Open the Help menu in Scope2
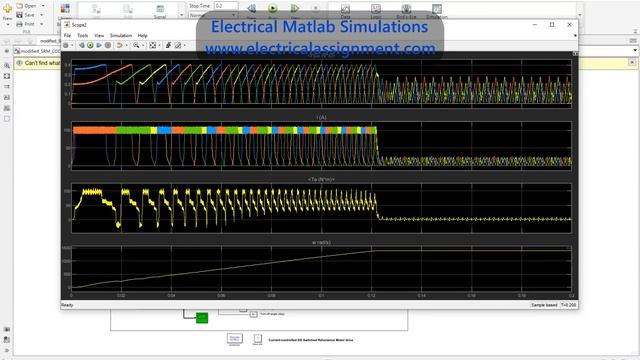 [x=142, y=36]
